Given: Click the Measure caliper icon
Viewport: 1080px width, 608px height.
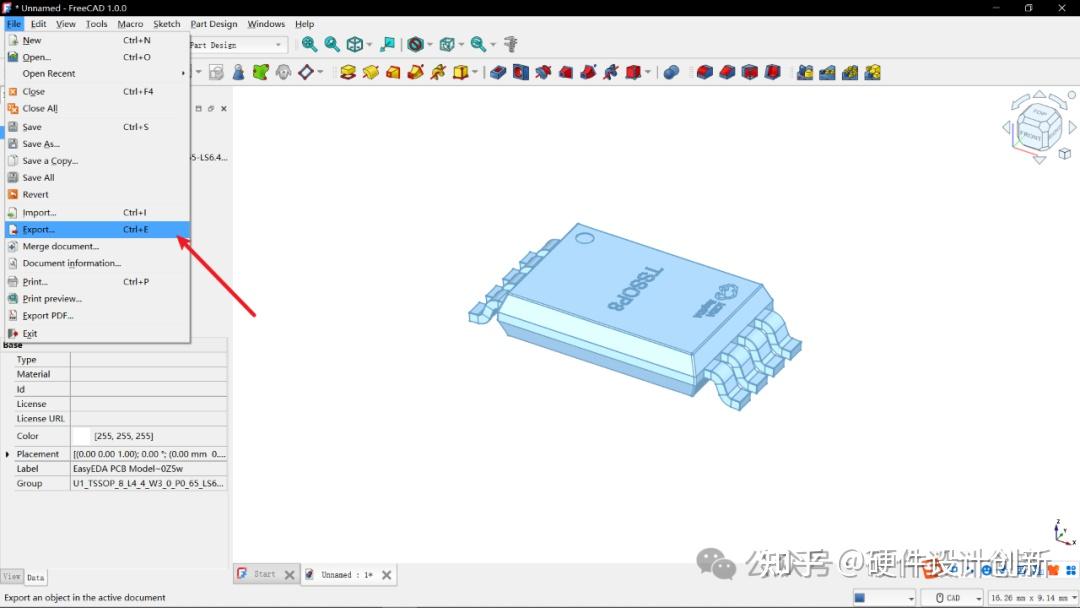Looking at the screenshot, I should coord(510,45).
